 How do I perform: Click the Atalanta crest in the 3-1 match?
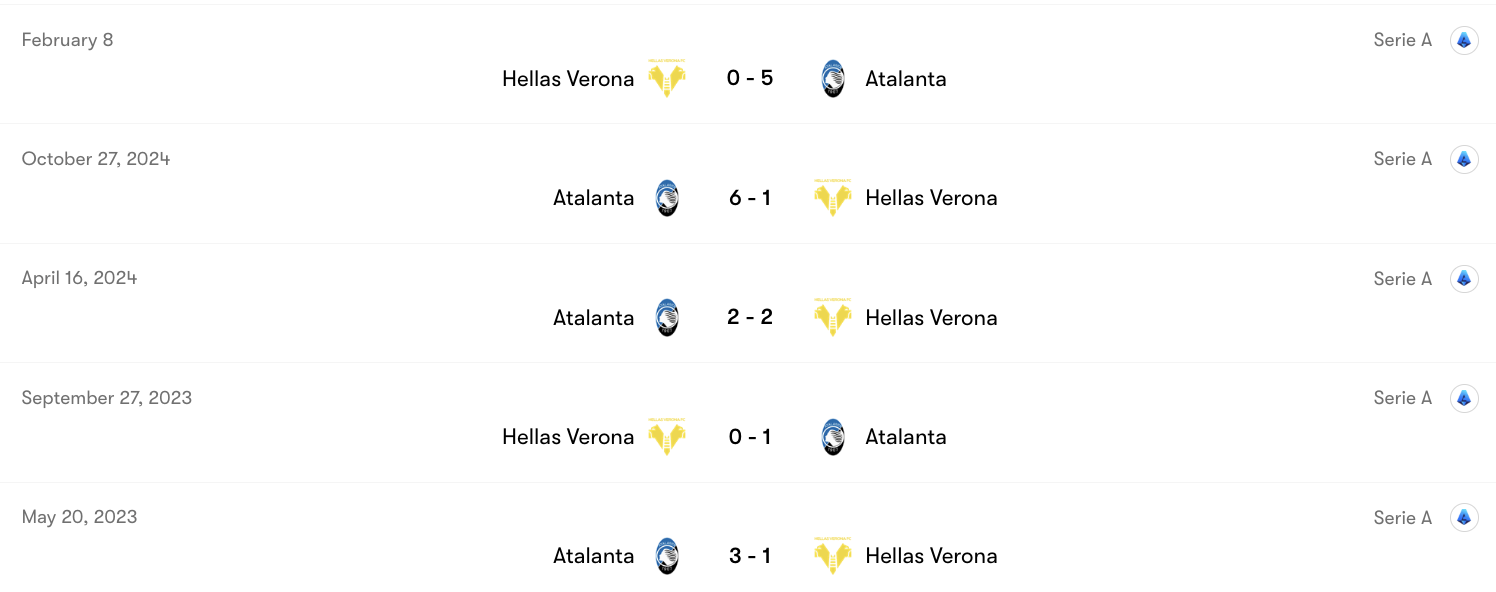click(x=667, y=556)
